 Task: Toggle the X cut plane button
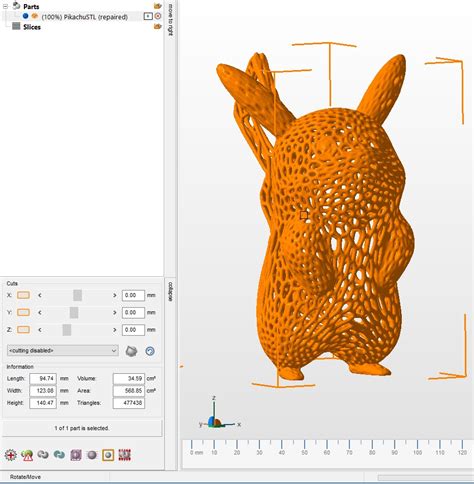click(23, 295)
